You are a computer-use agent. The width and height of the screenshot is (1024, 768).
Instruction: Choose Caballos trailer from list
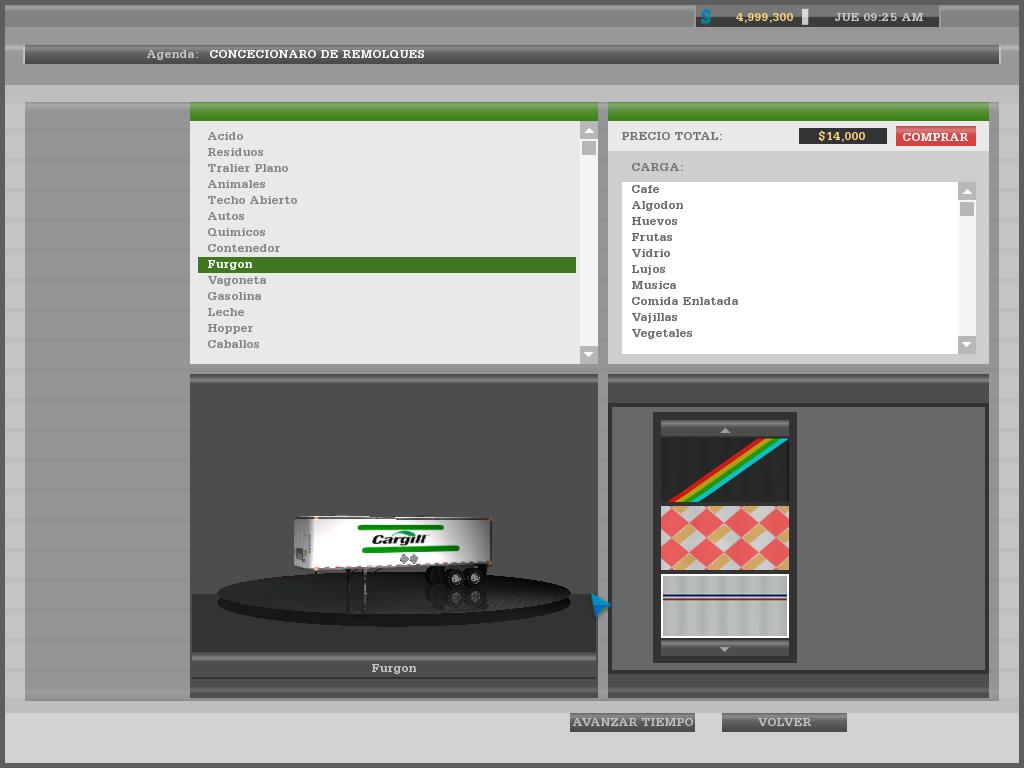point(233,344)
